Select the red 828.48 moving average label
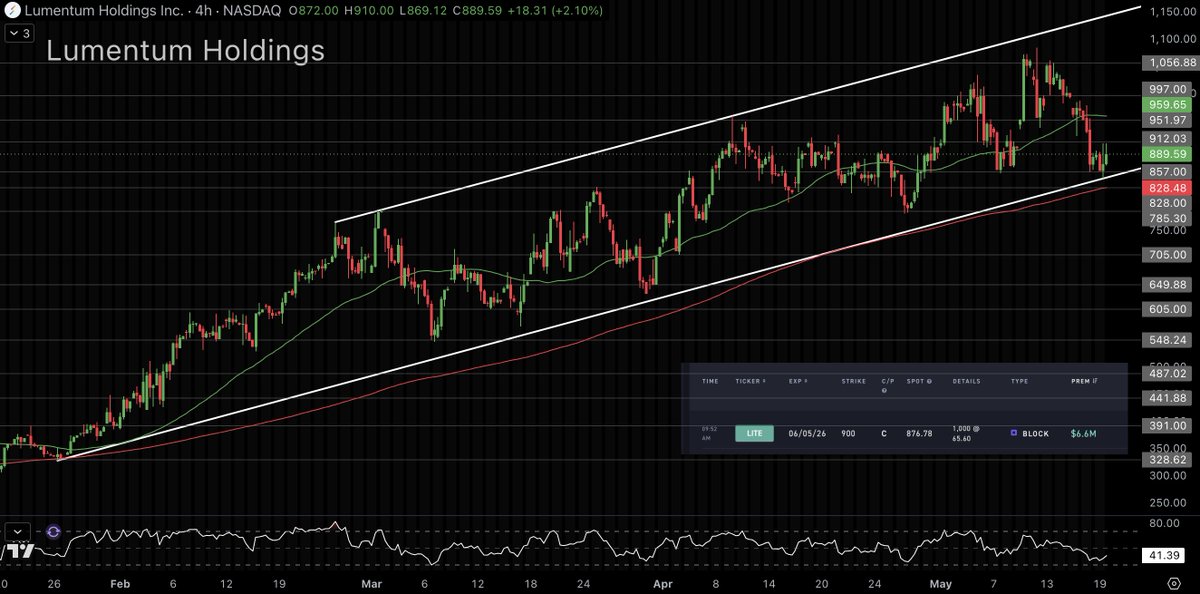This screenshot has width=1200, height=594. pos(1167,188)
